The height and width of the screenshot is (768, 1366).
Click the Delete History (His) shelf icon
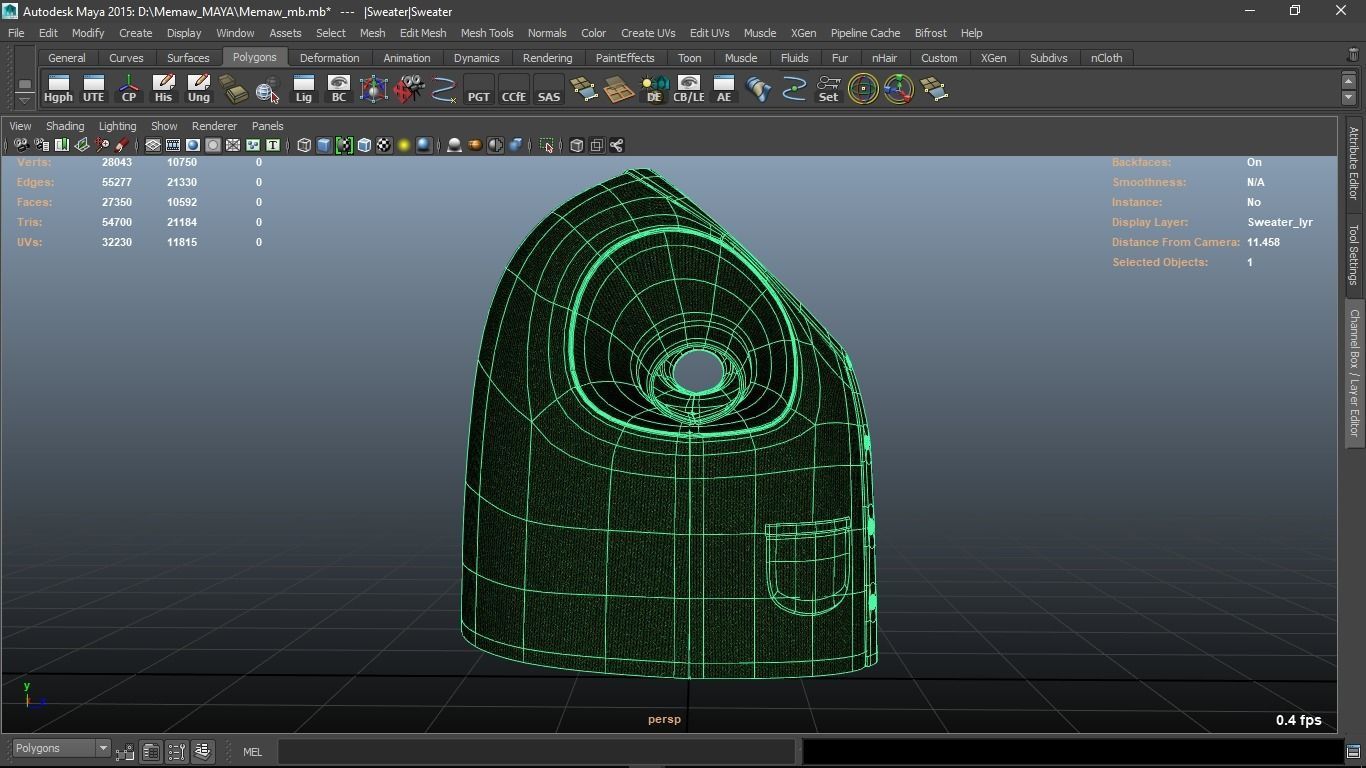click(x=163, y=89)
